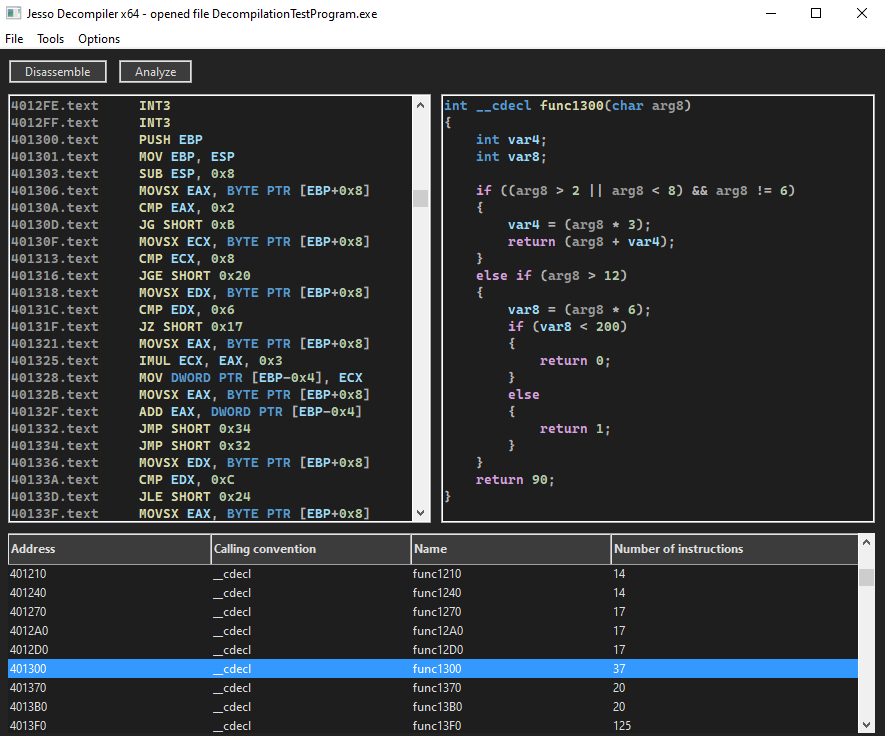Open the File menu
The width and height of the screenshot is (885, 736).
[x=14, y=39]
